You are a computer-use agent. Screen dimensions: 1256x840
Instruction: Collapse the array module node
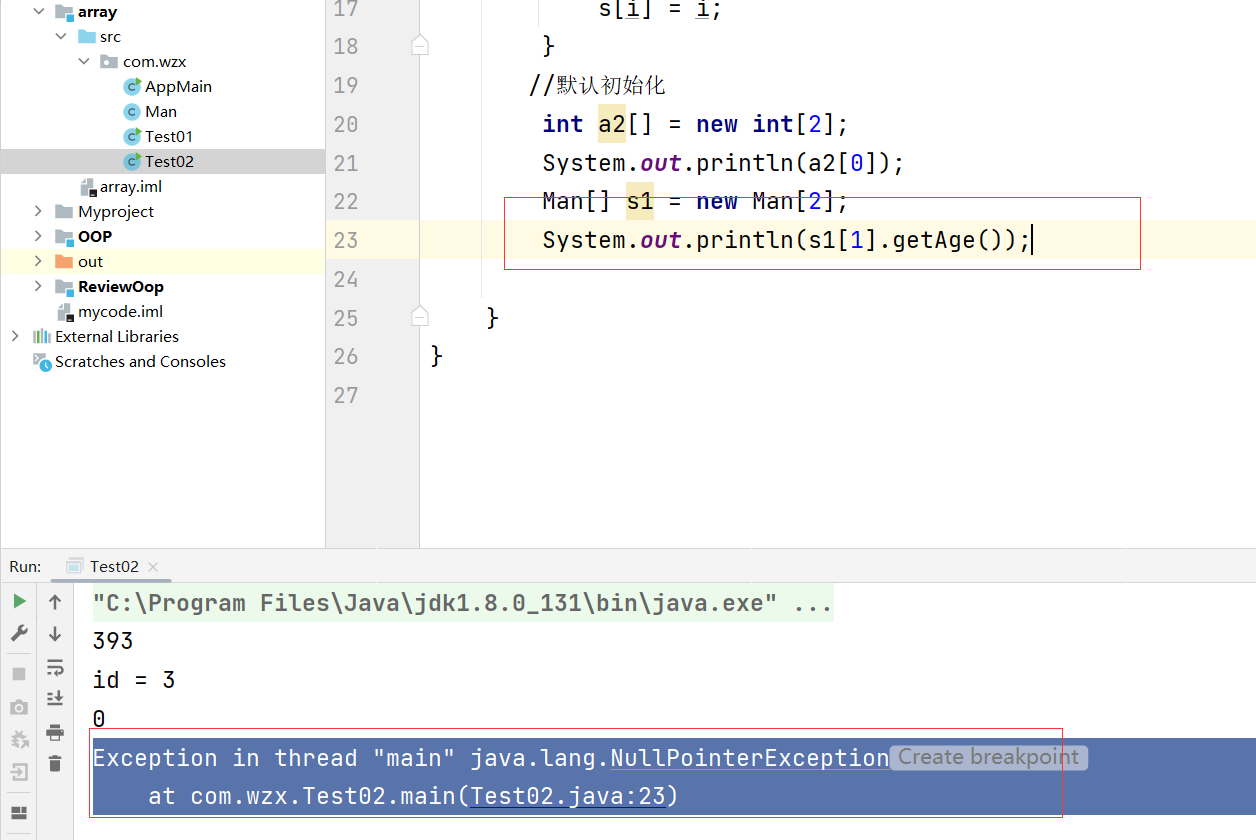click(x=39, y=12)
